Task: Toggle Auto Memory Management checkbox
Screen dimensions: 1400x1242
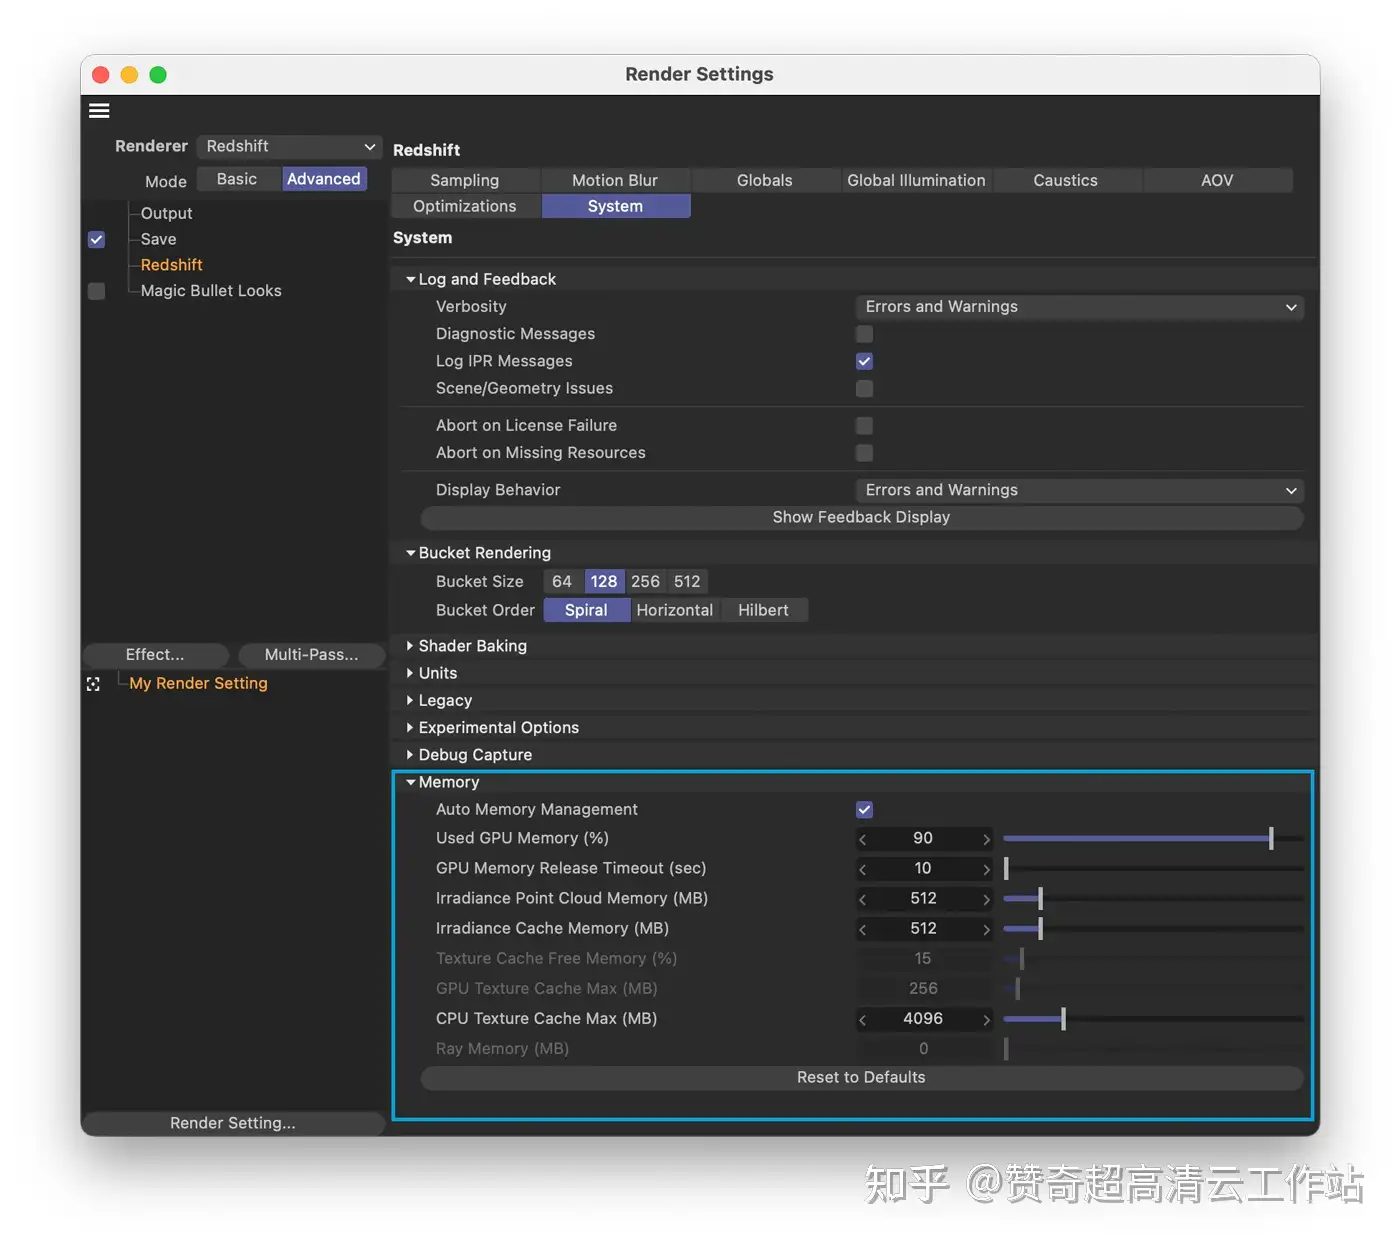Action: point(864,809)
